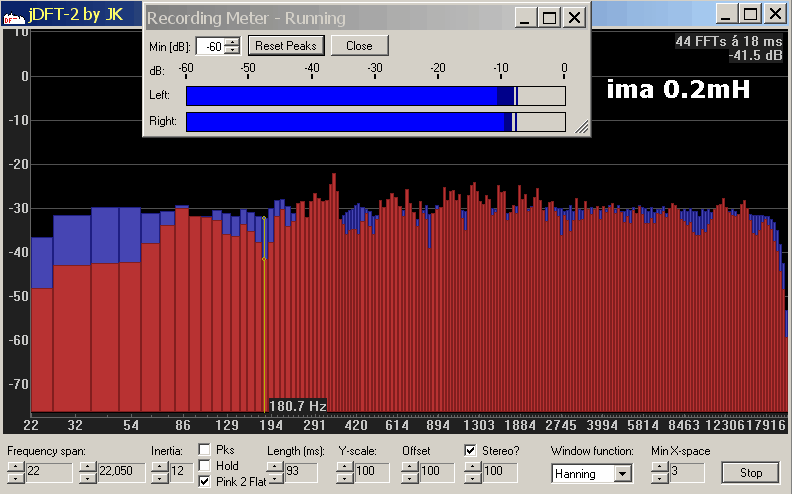
Task: Increase the Length (ms) value
Action: click(276, 467)
